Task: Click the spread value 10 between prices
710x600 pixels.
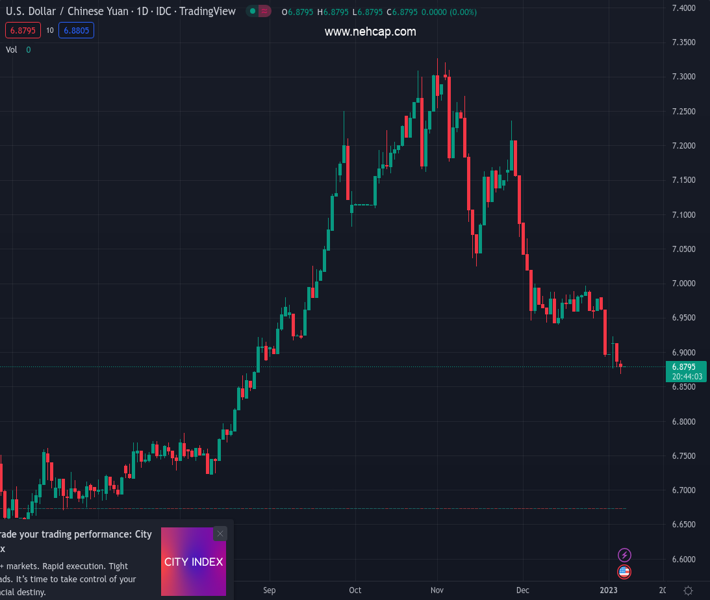Action: 50,31
